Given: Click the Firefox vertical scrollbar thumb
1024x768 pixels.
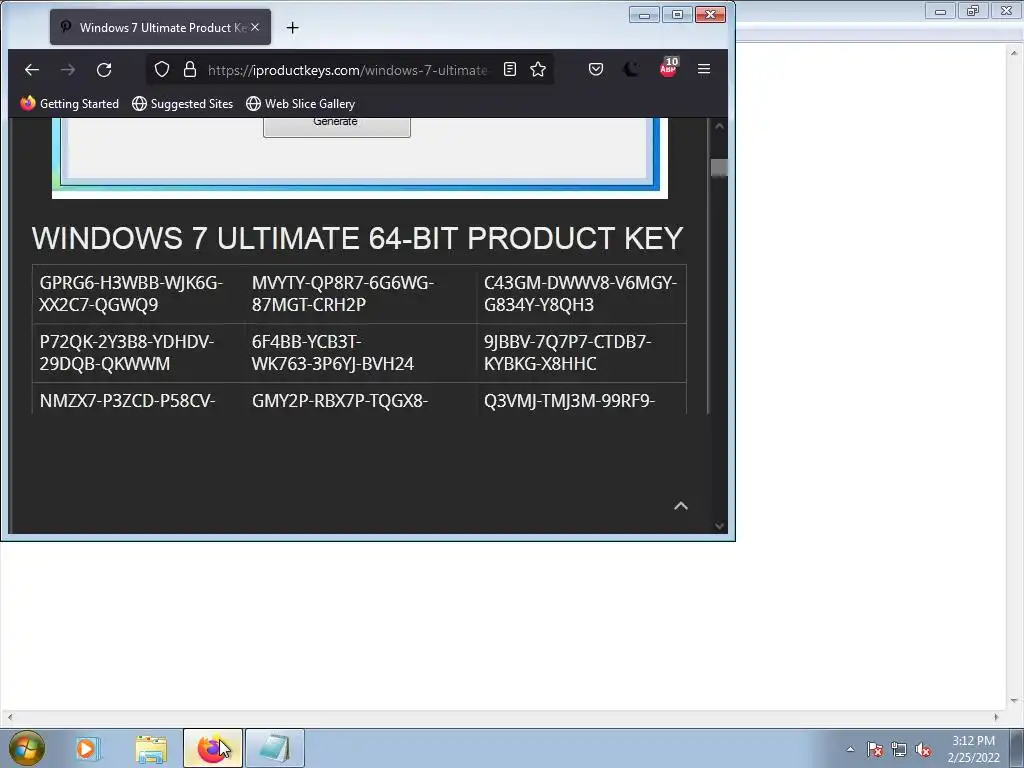Looking at the screenshot, I should (719, 168).
